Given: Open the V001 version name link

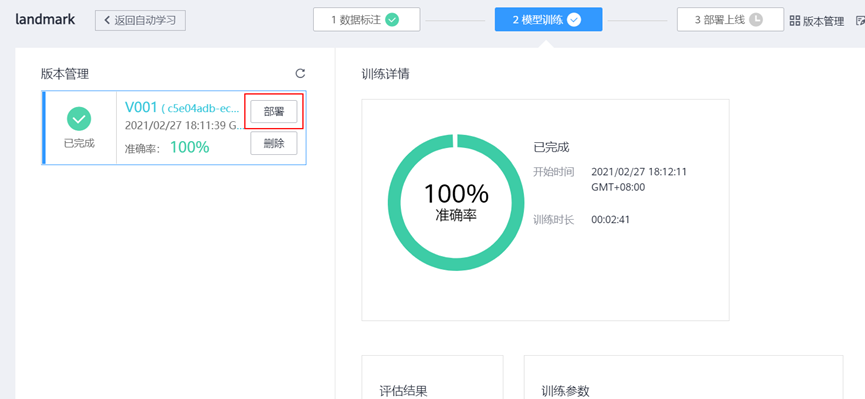Looking at the screenshot, I should [141, 107].
